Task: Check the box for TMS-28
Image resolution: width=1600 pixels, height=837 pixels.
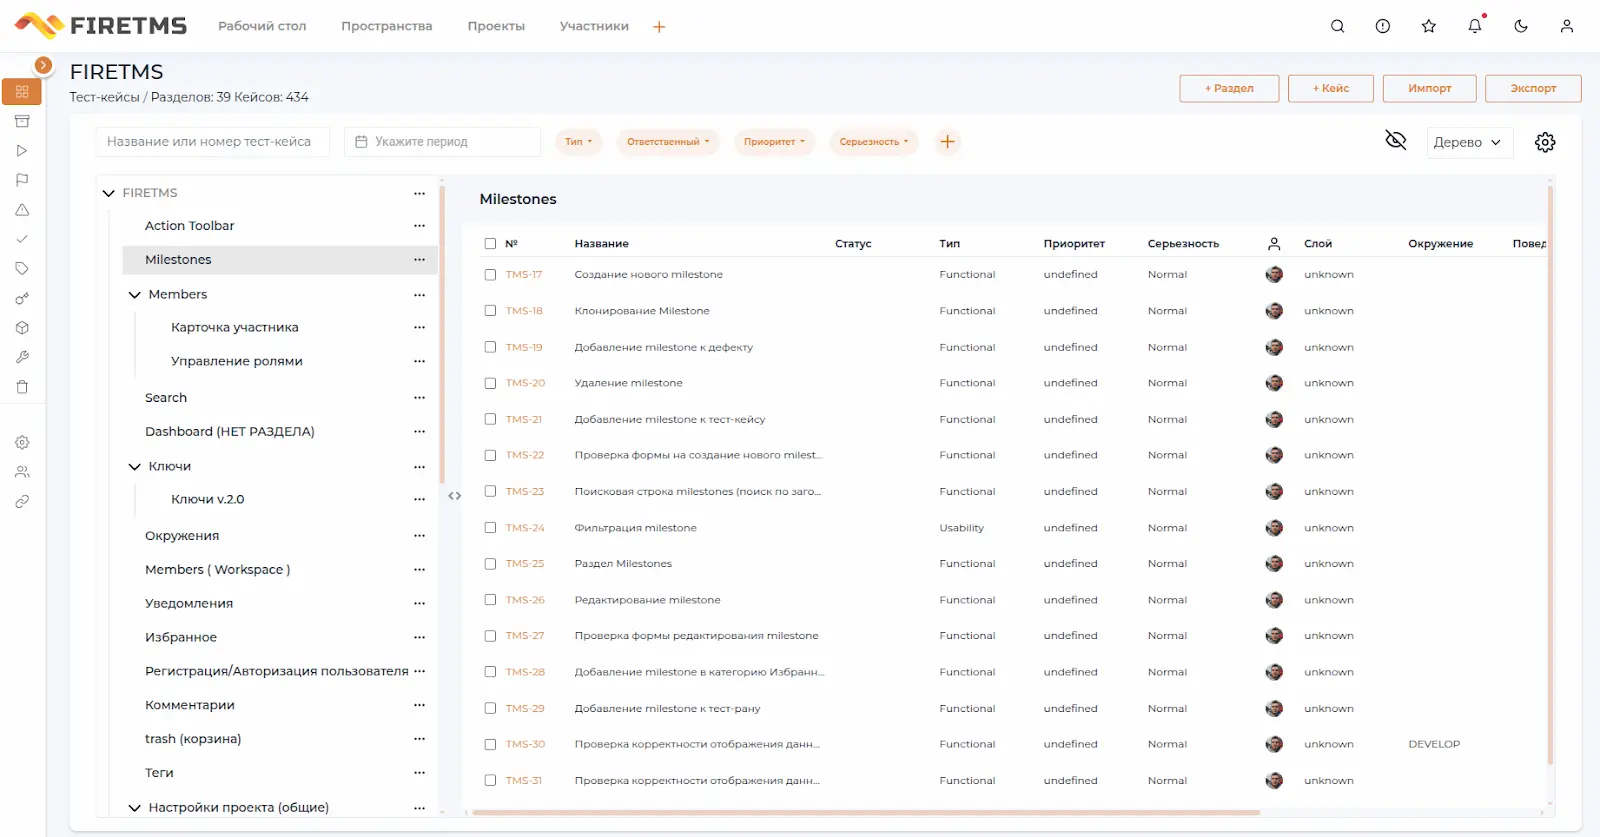Action: pyautogui.click(x=490, y=672)
